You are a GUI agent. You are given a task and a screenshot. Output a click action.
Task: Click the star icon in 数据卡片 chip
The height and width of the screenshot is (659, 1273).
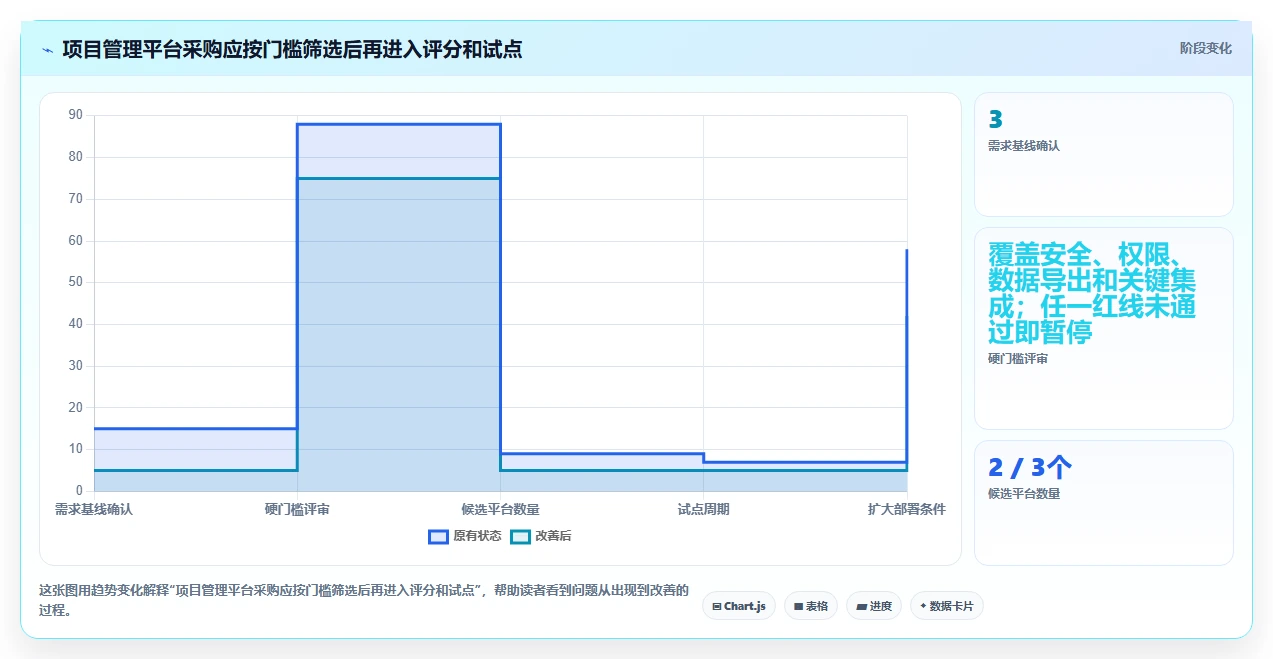pos(923,606)
